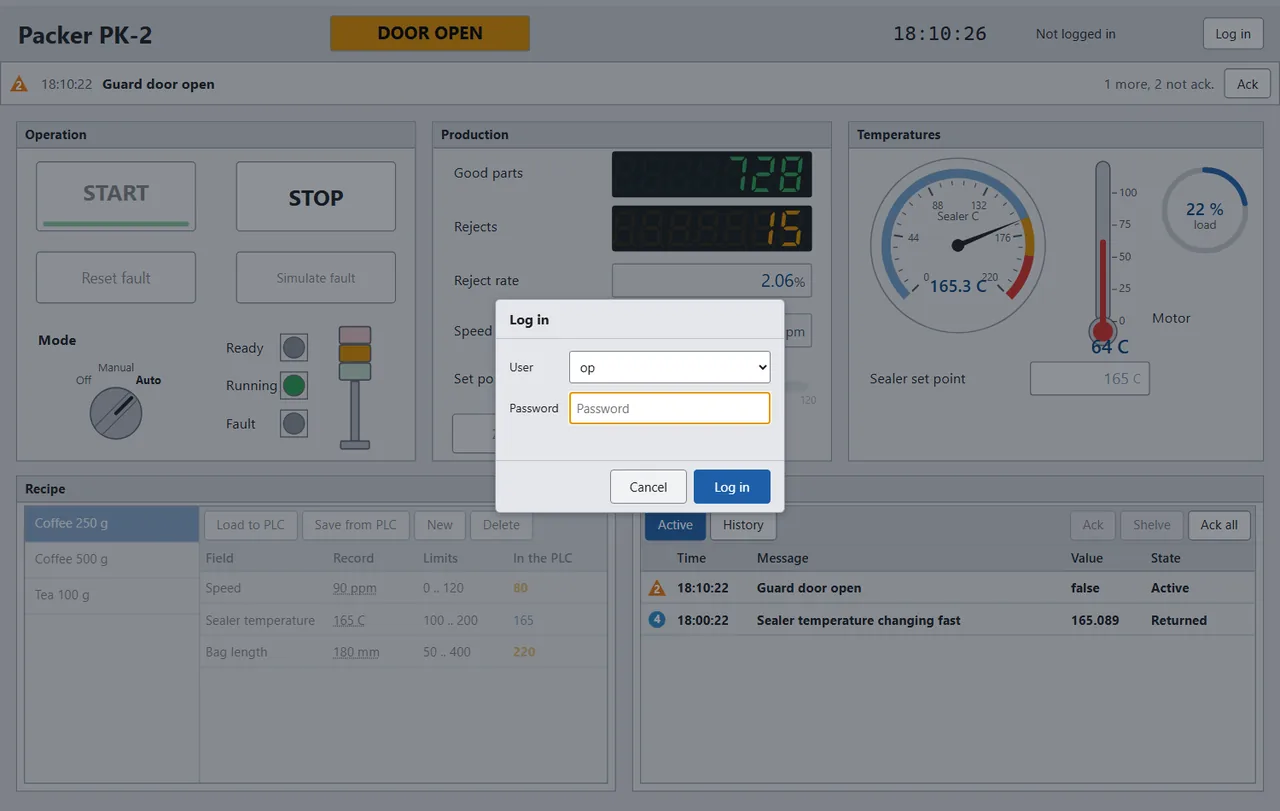Click the Delete recipe button
1280x811 pixels.
tap(502, 525)
